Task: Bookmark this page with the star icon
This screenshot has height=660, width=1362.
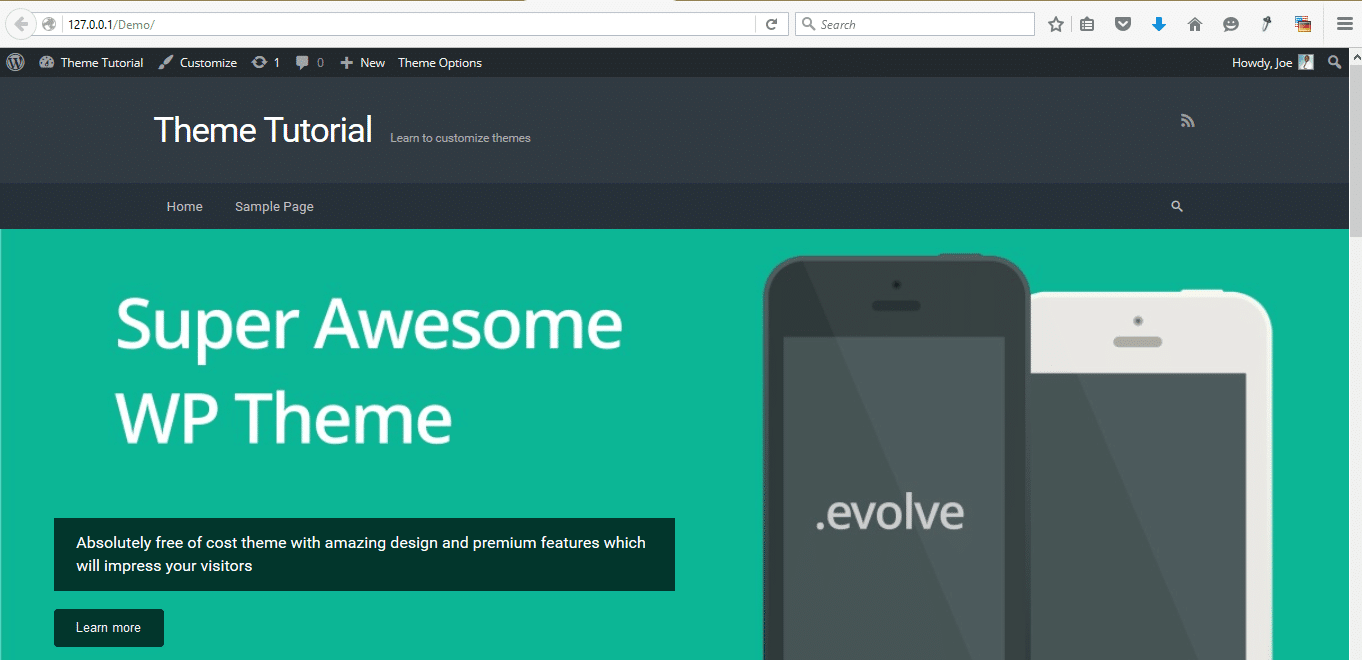Action: pyautogui.click(x=1056, y=24)
